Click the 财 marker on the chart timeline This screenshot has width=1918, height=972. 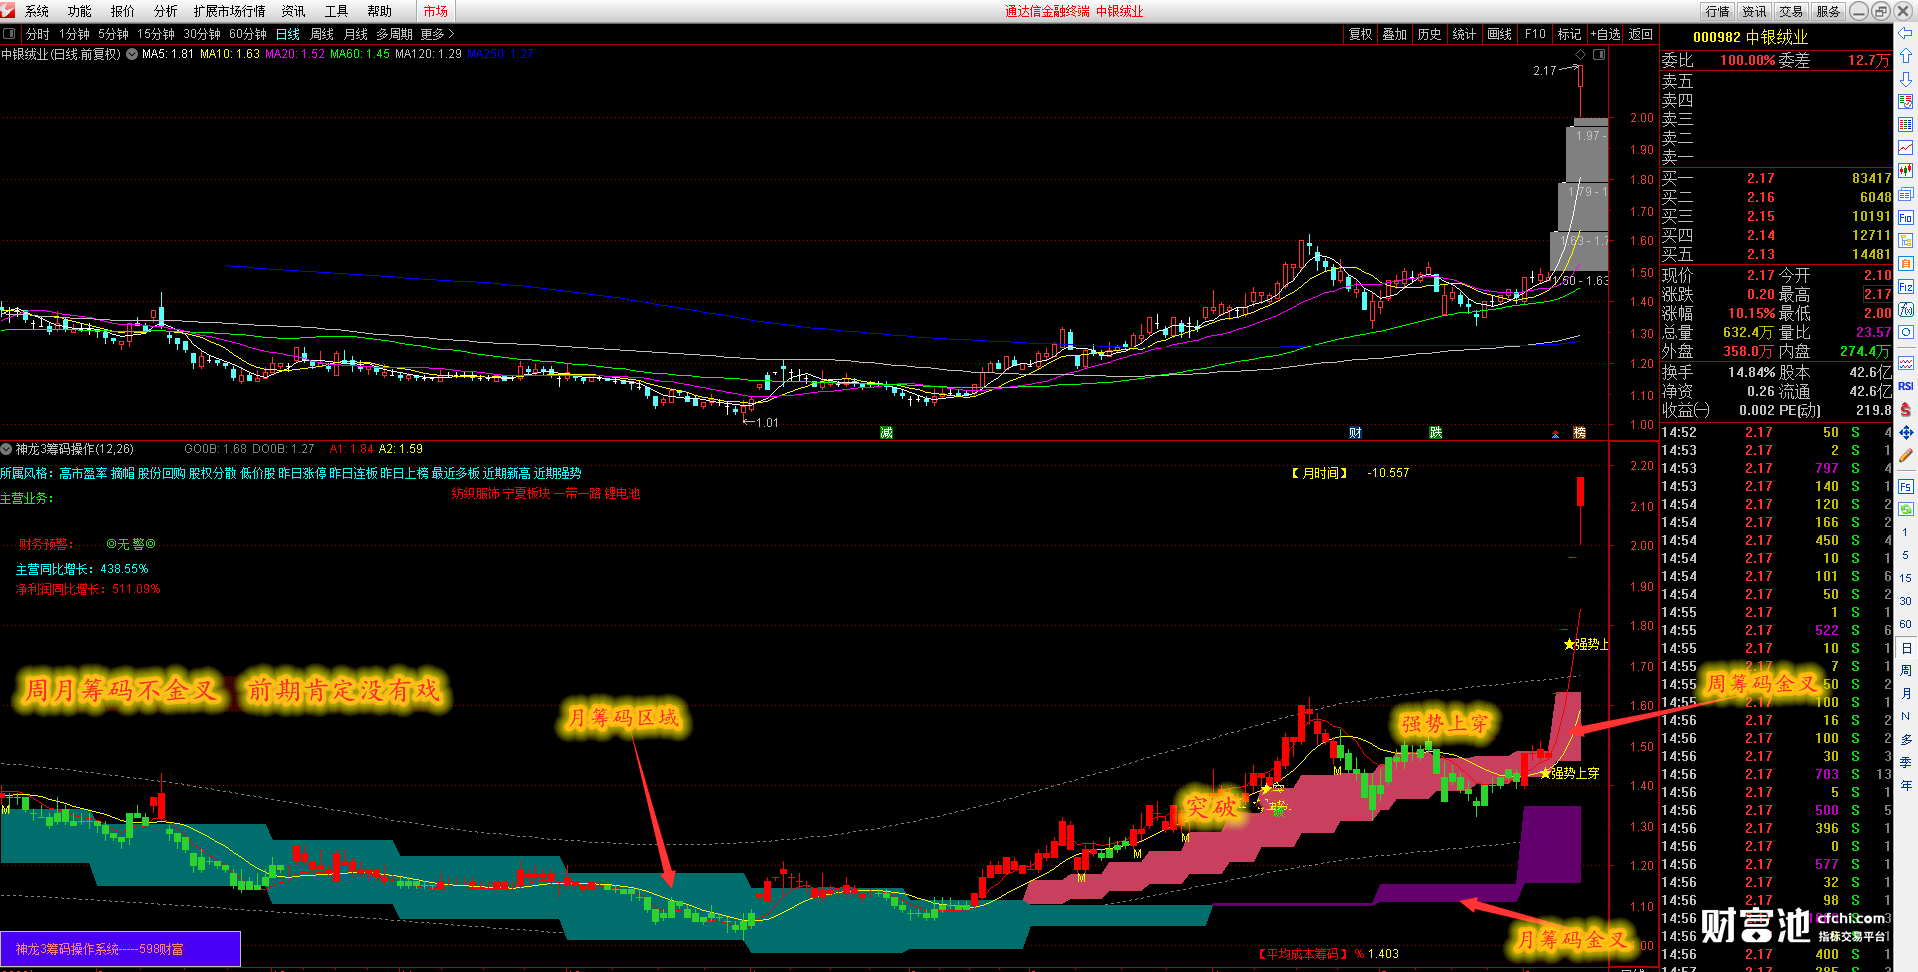tap(1355, 432)
